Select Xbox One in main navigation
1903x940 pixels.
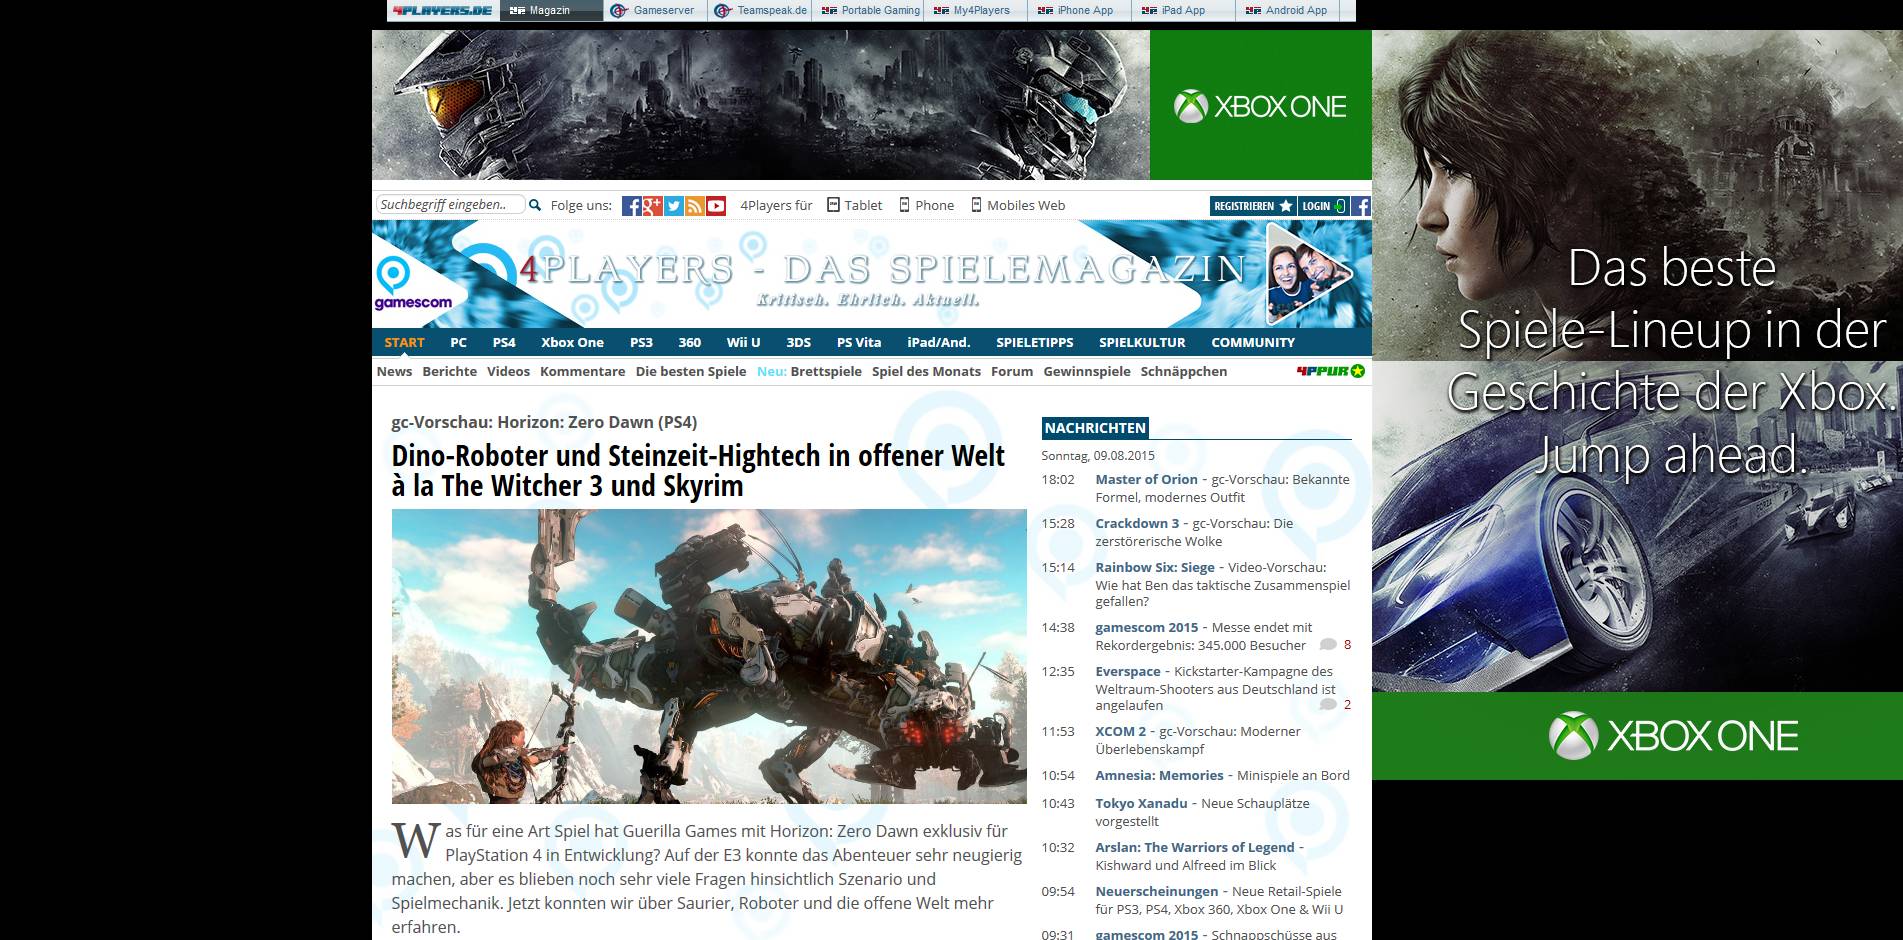[x=572, y=342]
